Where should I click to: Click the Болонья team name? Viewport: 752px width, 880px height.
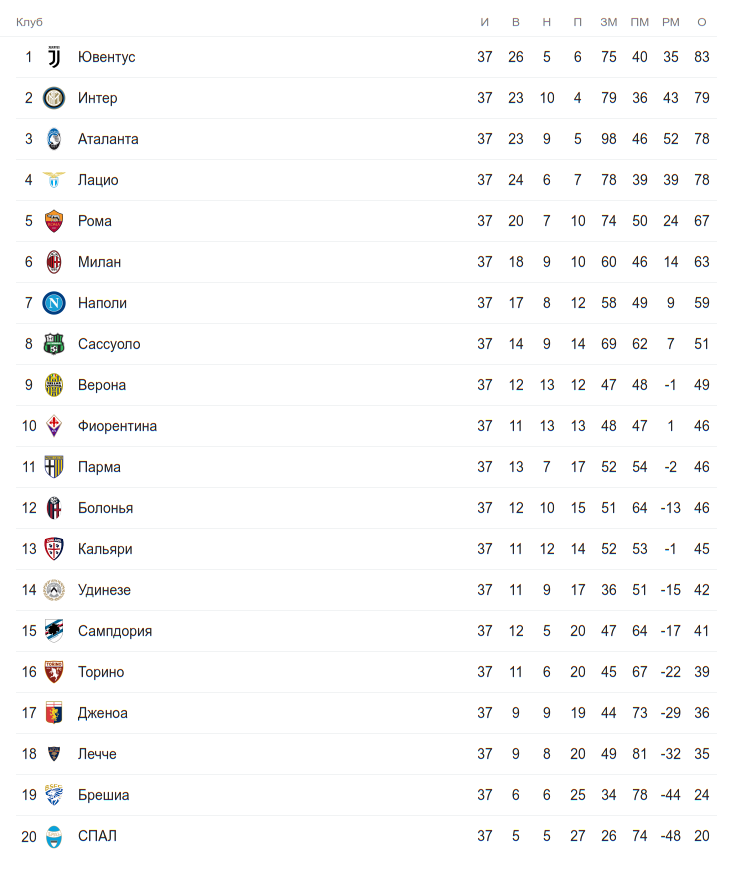(x=105, y=508)
